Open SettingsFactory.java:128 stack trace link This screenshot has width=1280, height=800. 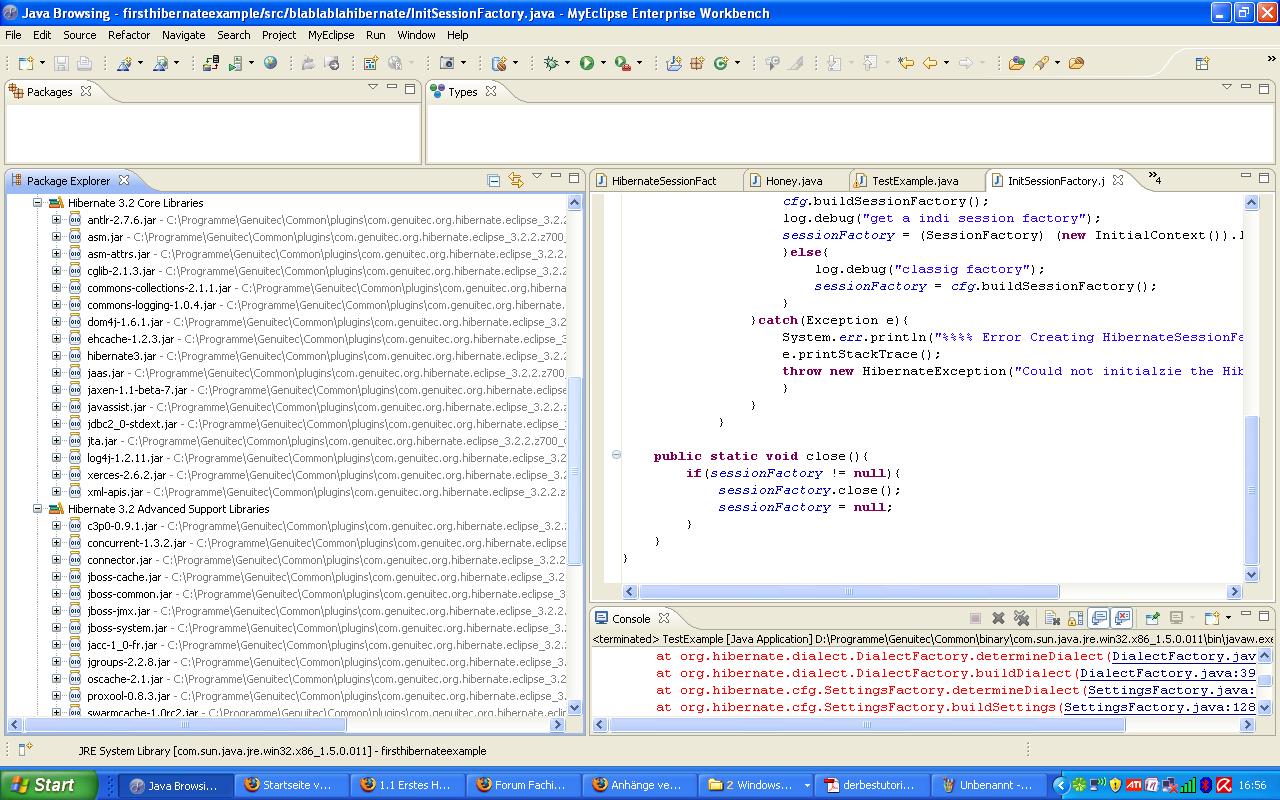click(1160, 707)
